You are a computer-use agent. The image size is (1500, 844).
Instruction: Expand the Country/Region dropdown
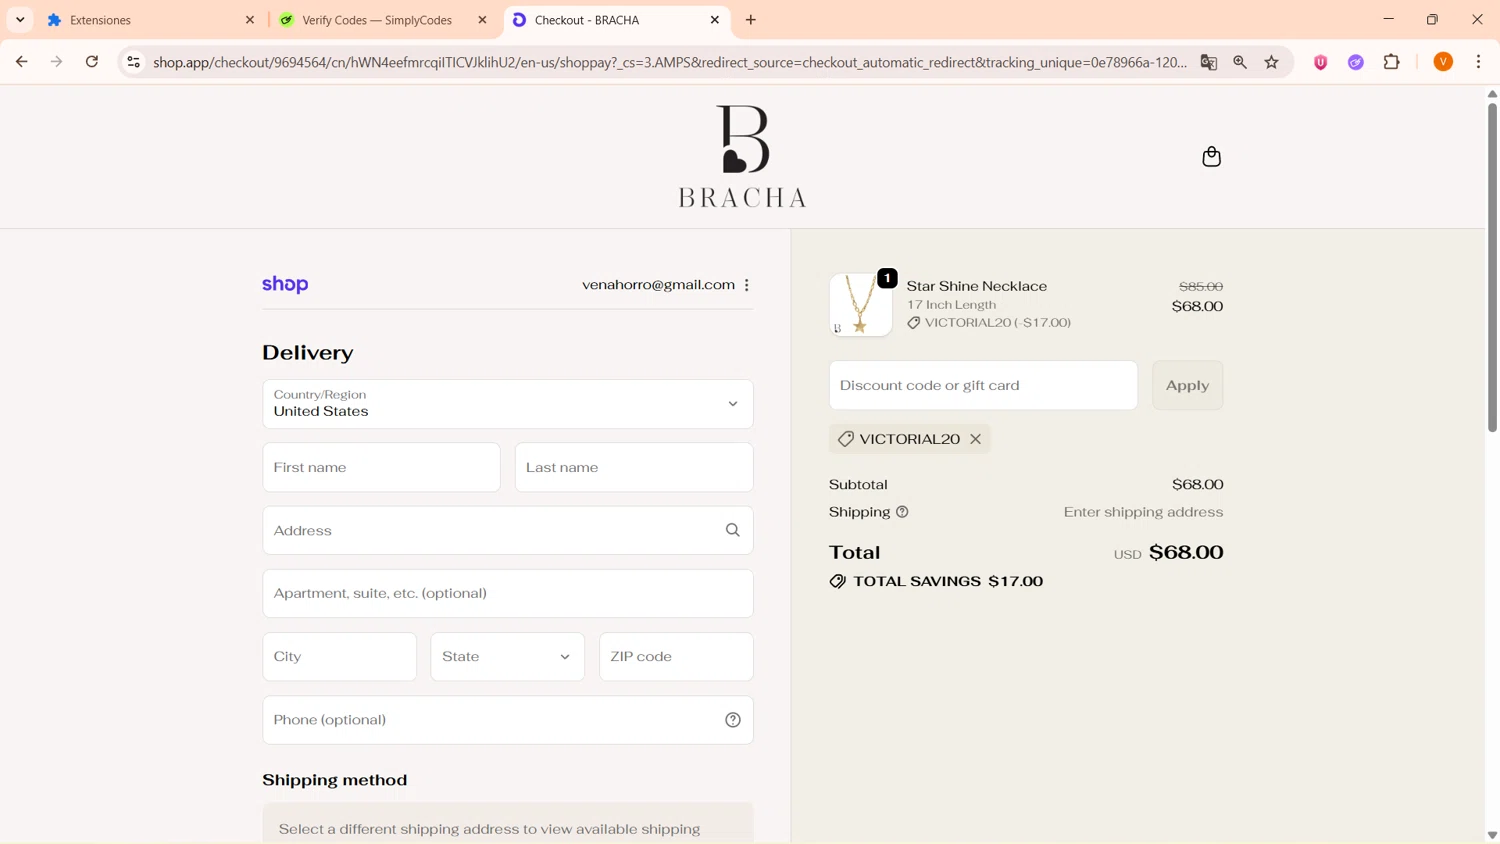tap(507, 404)
